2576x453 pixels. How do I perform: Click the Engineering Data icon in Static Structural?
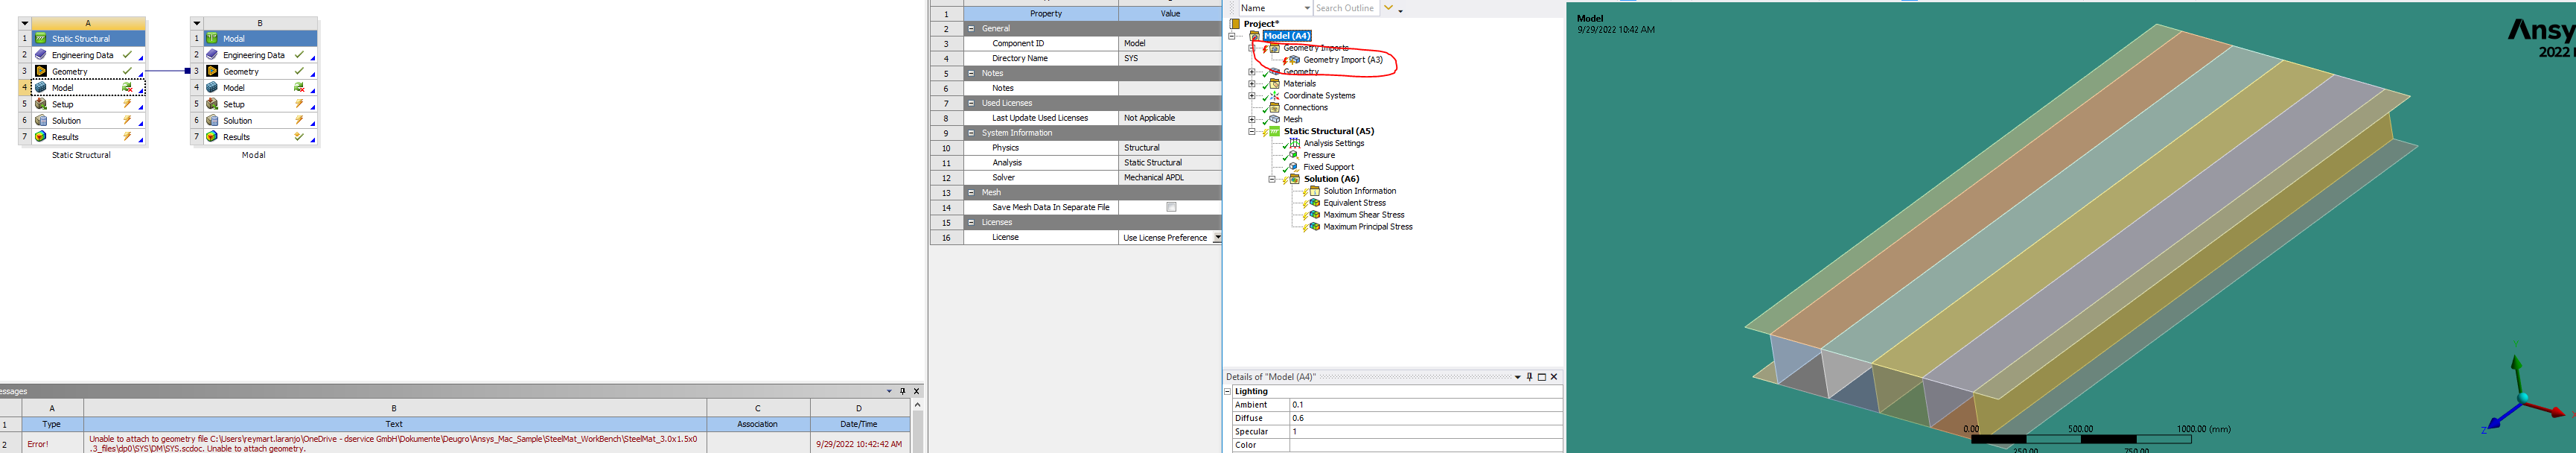[x=41, y=55]
